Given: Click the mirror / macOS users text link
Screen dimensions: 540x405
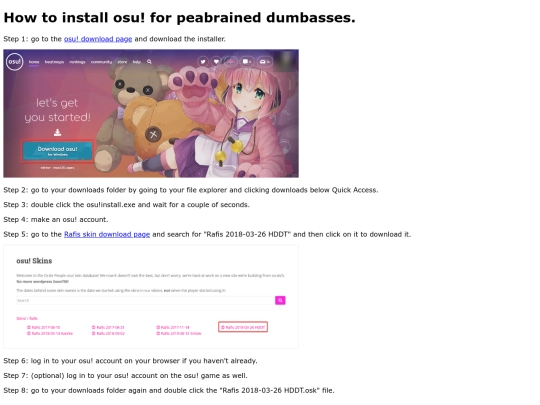Looking at the screenshot, I should point(58,168).
